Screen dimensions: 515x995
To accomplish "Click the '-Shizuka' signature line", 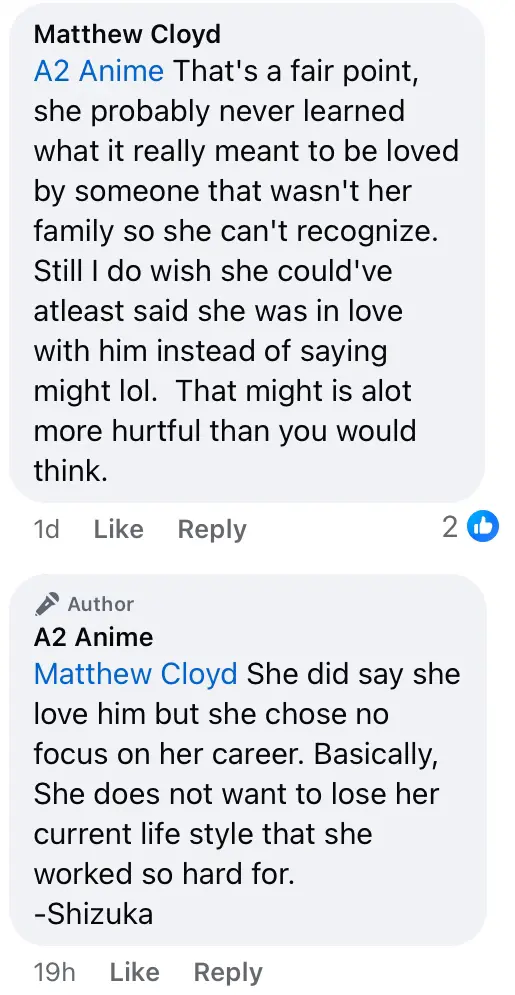I will pyautogui.click(x=93, y=914).
